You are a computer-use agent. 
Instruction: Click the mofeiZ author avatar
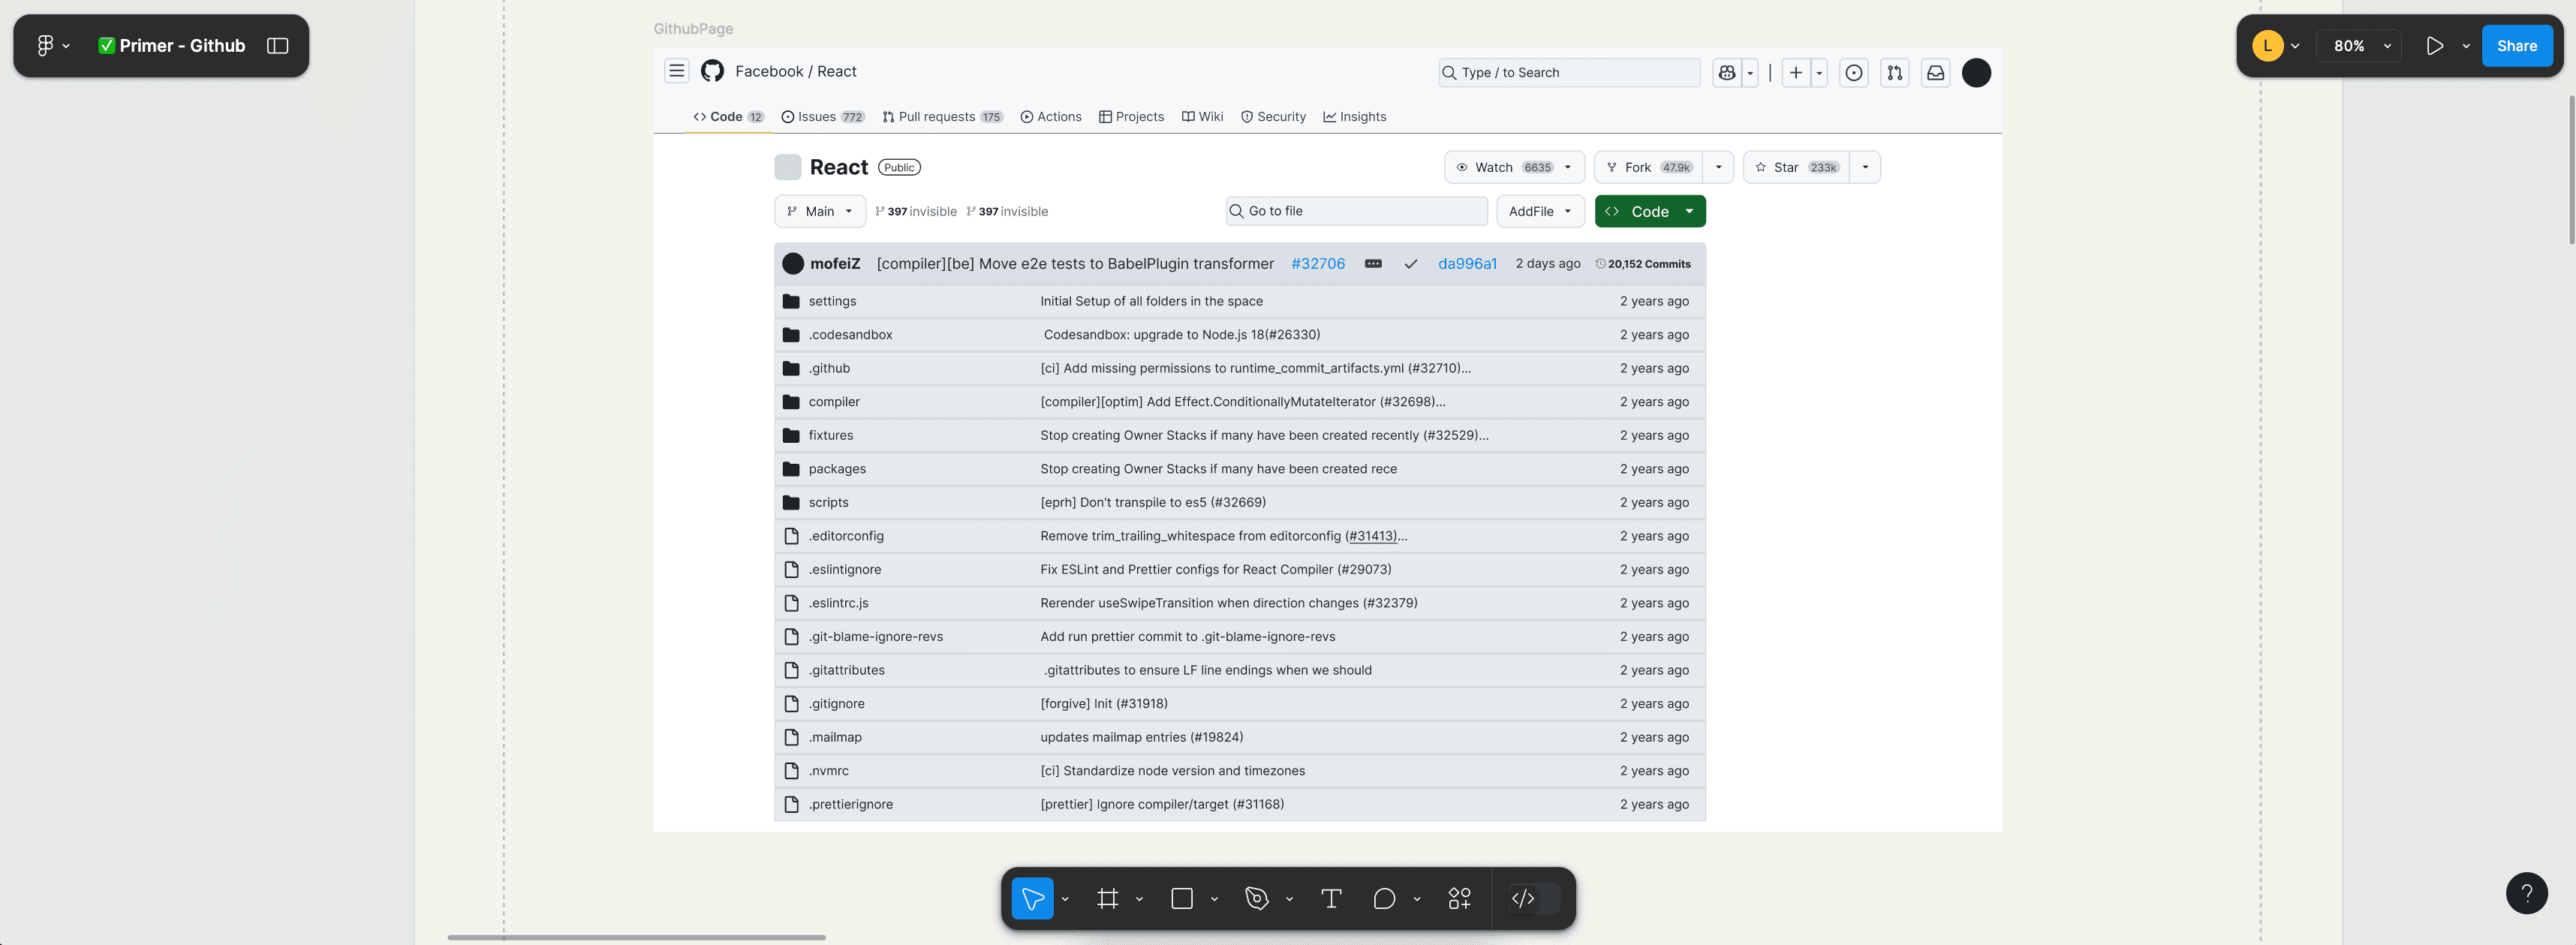[793, 264]
